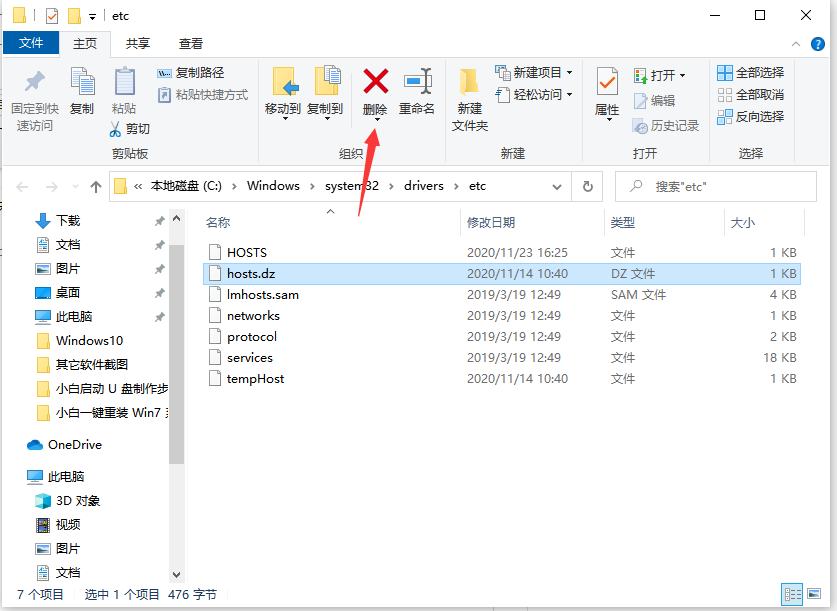The width and height of the screenshot is (837, 611).
Task: Create a New folder (新建文件夹)
Action: tap(470, 99)
